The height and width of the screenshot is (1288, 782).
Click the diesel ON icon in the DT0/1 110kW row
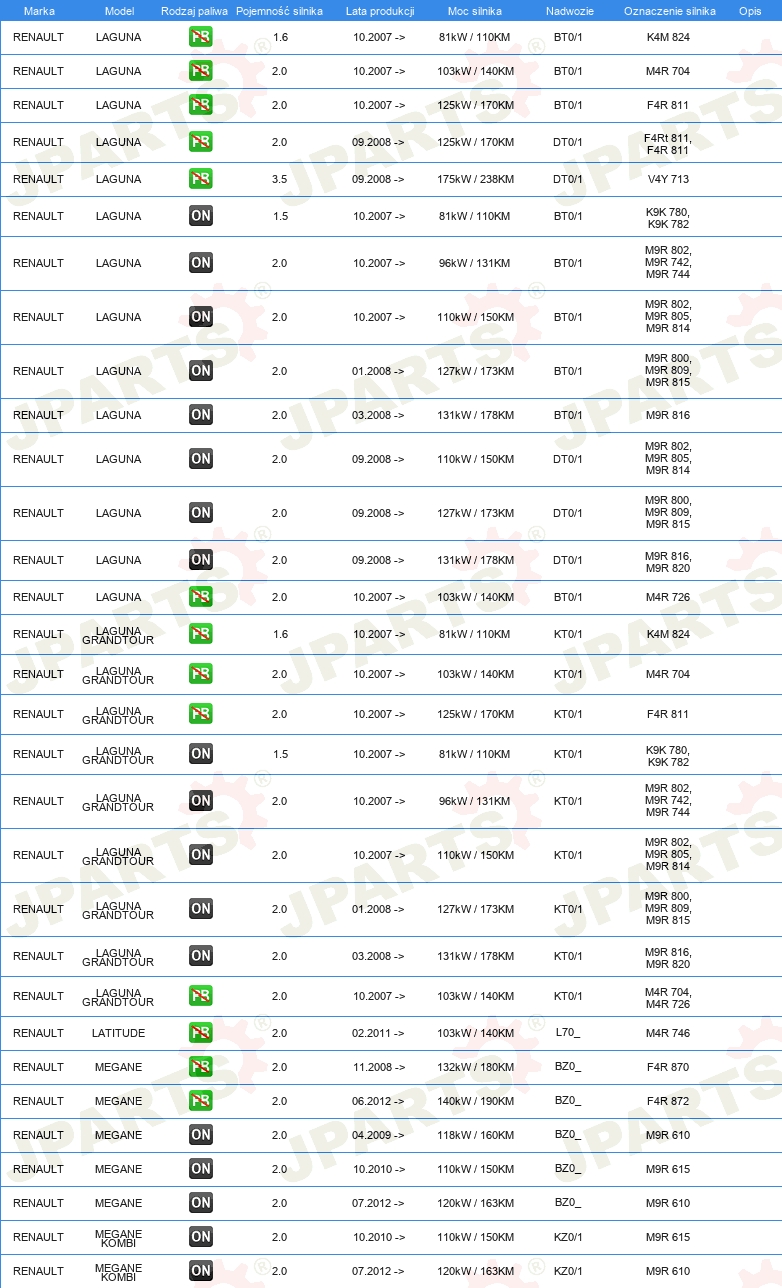coord(201,459)
